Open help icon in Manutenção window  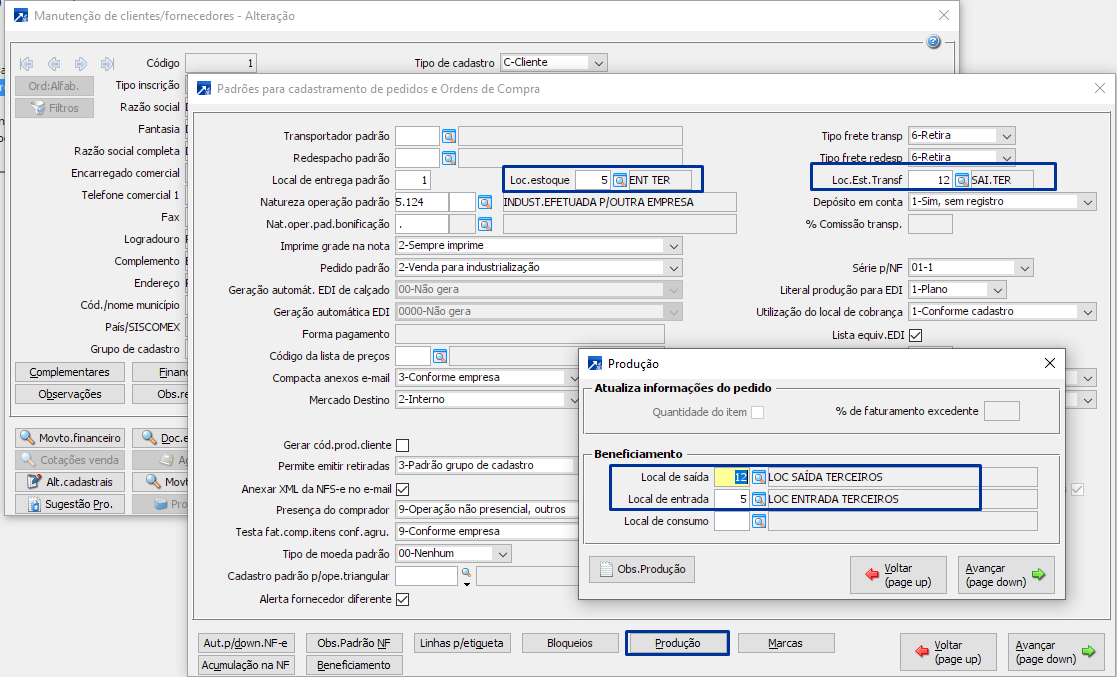[x=933, y=42]
